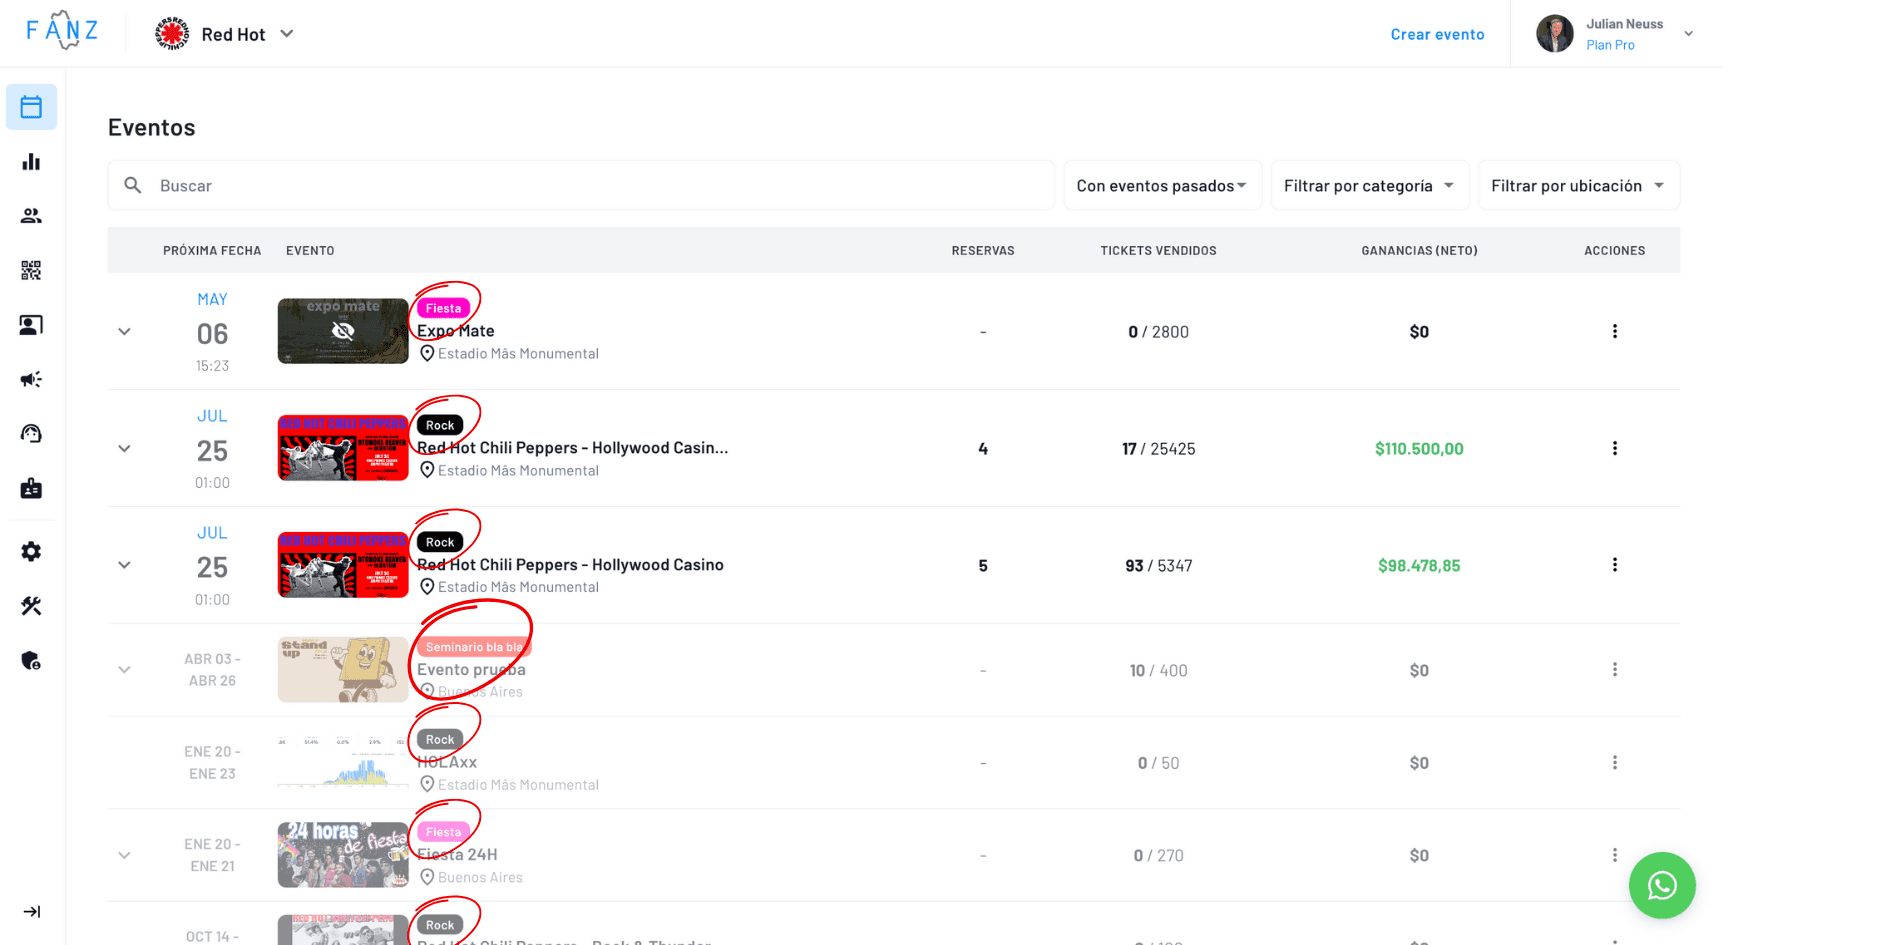Open 'Filtrar por categoría' dropdown
Screen dimensions: 1890x945
tap(1368, 186)
